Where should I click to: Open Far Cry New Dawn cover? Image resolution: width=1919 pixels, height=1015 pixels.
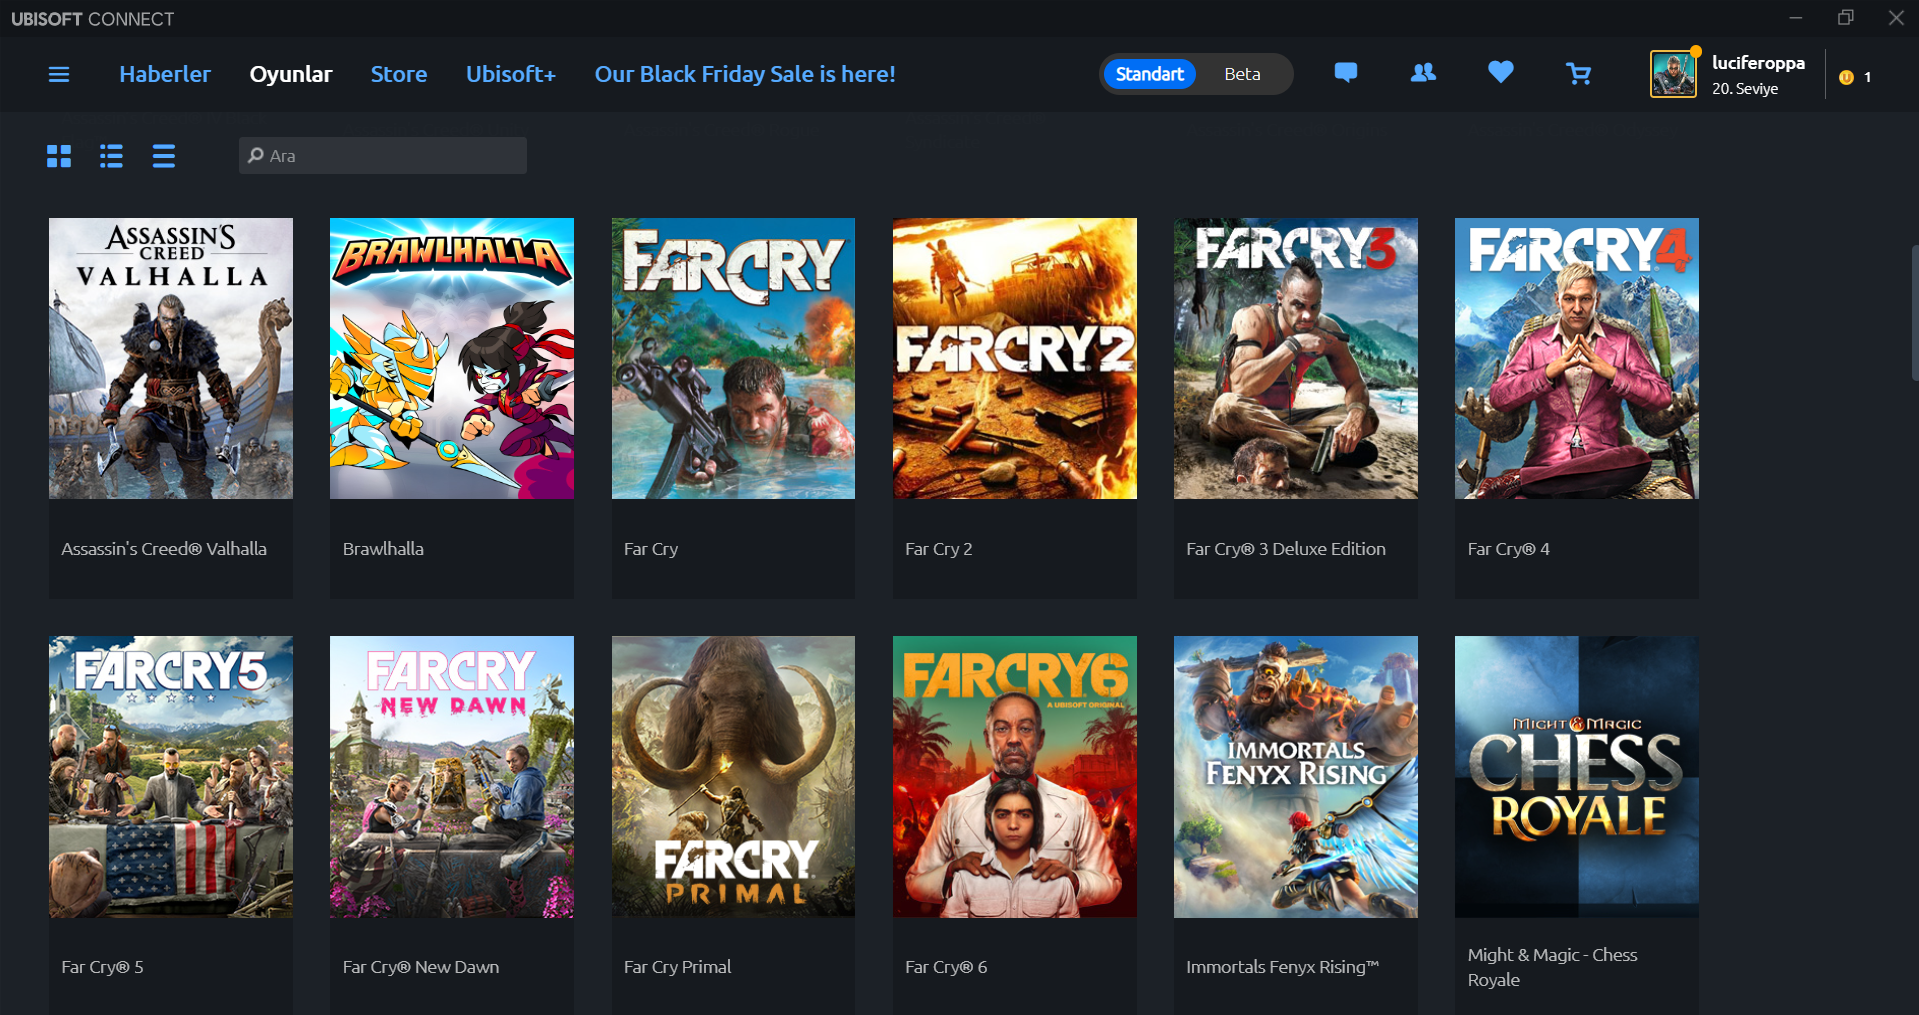pos(452,777)
